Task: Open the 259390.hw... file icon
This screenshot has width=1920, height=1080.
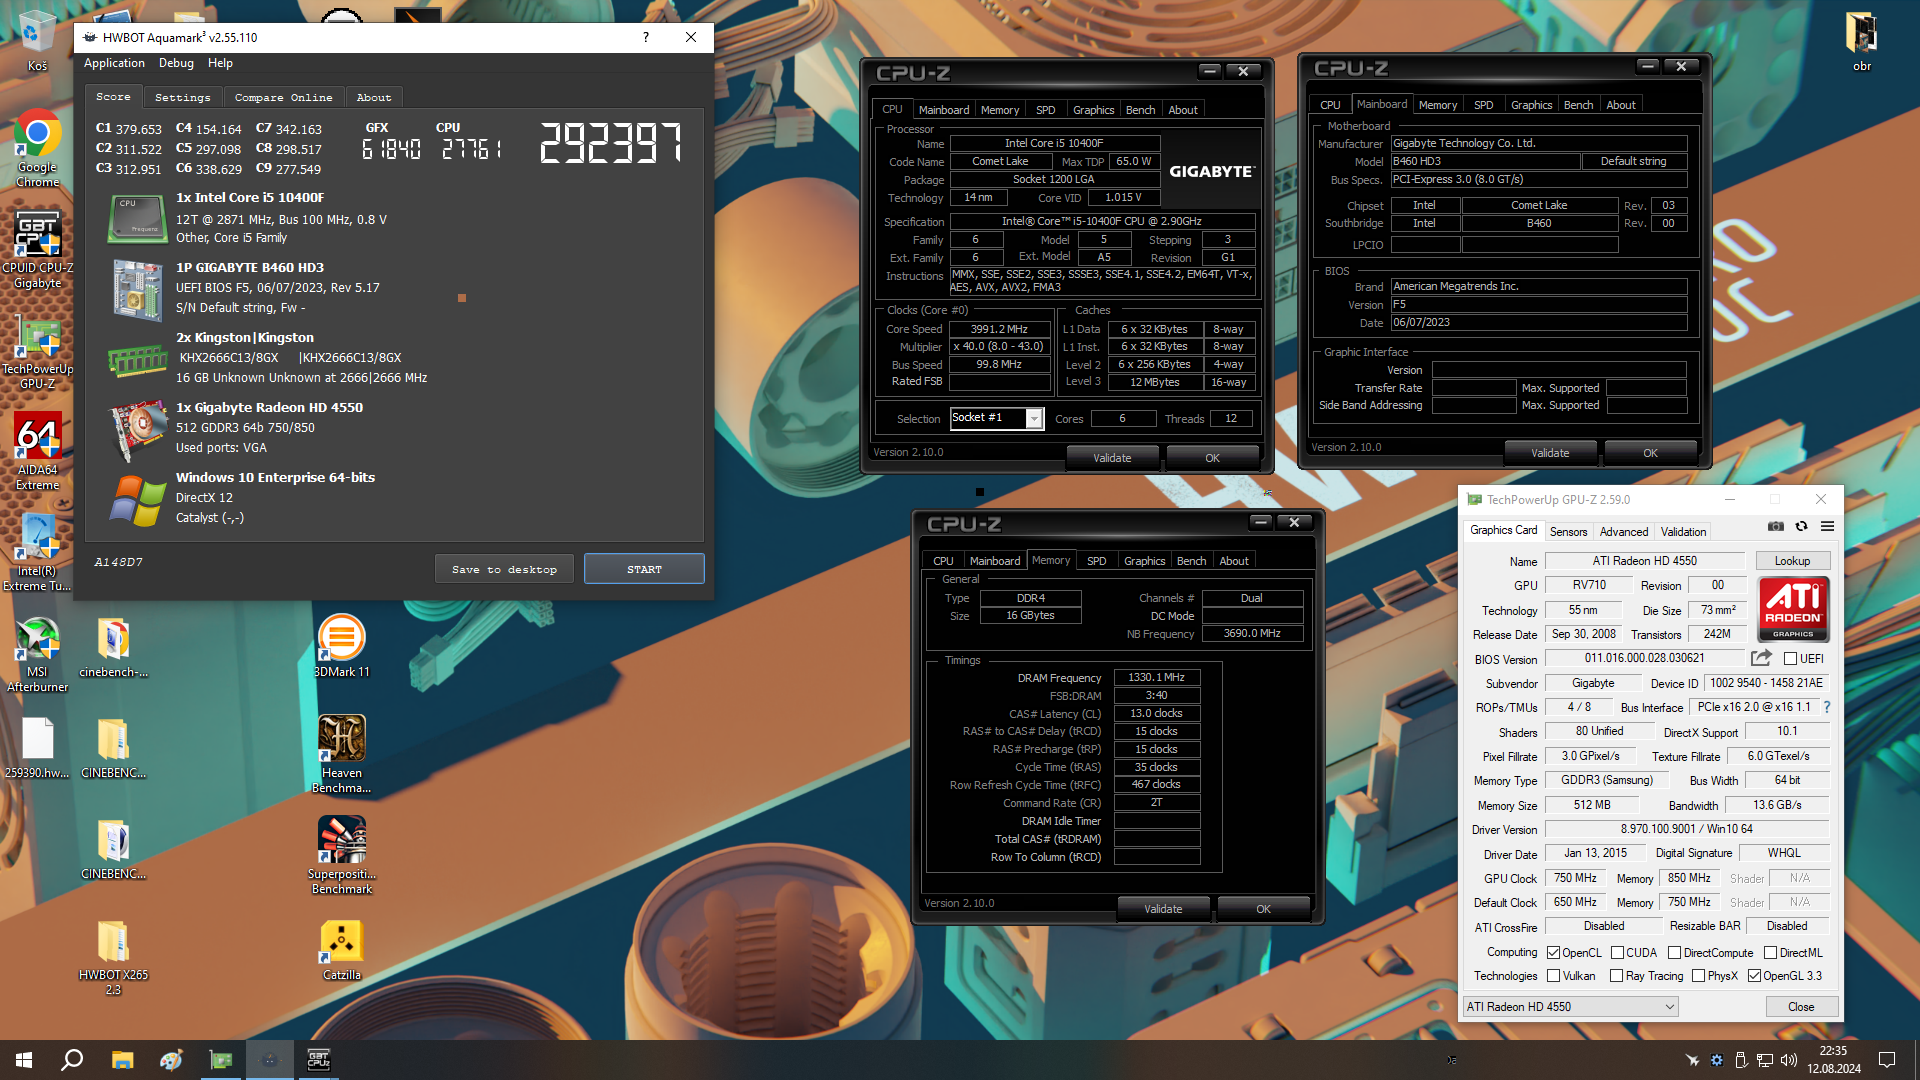Action: coord(37,748)
